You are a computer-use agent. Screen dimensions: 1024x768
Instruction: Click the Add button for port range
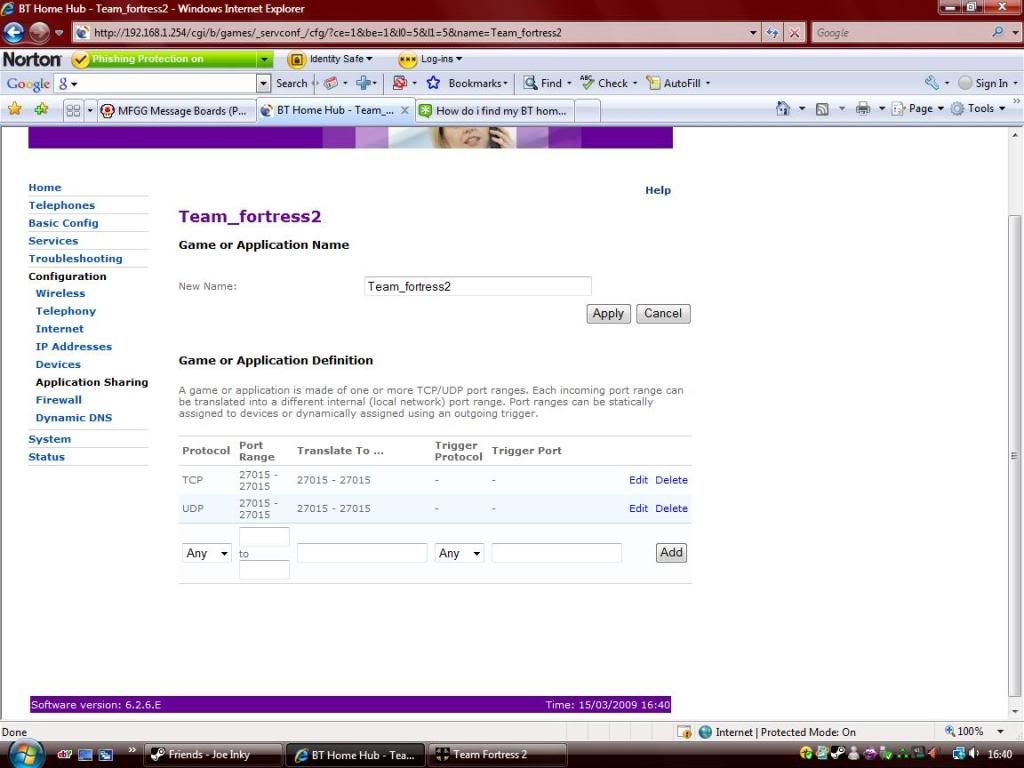point(671,552)
